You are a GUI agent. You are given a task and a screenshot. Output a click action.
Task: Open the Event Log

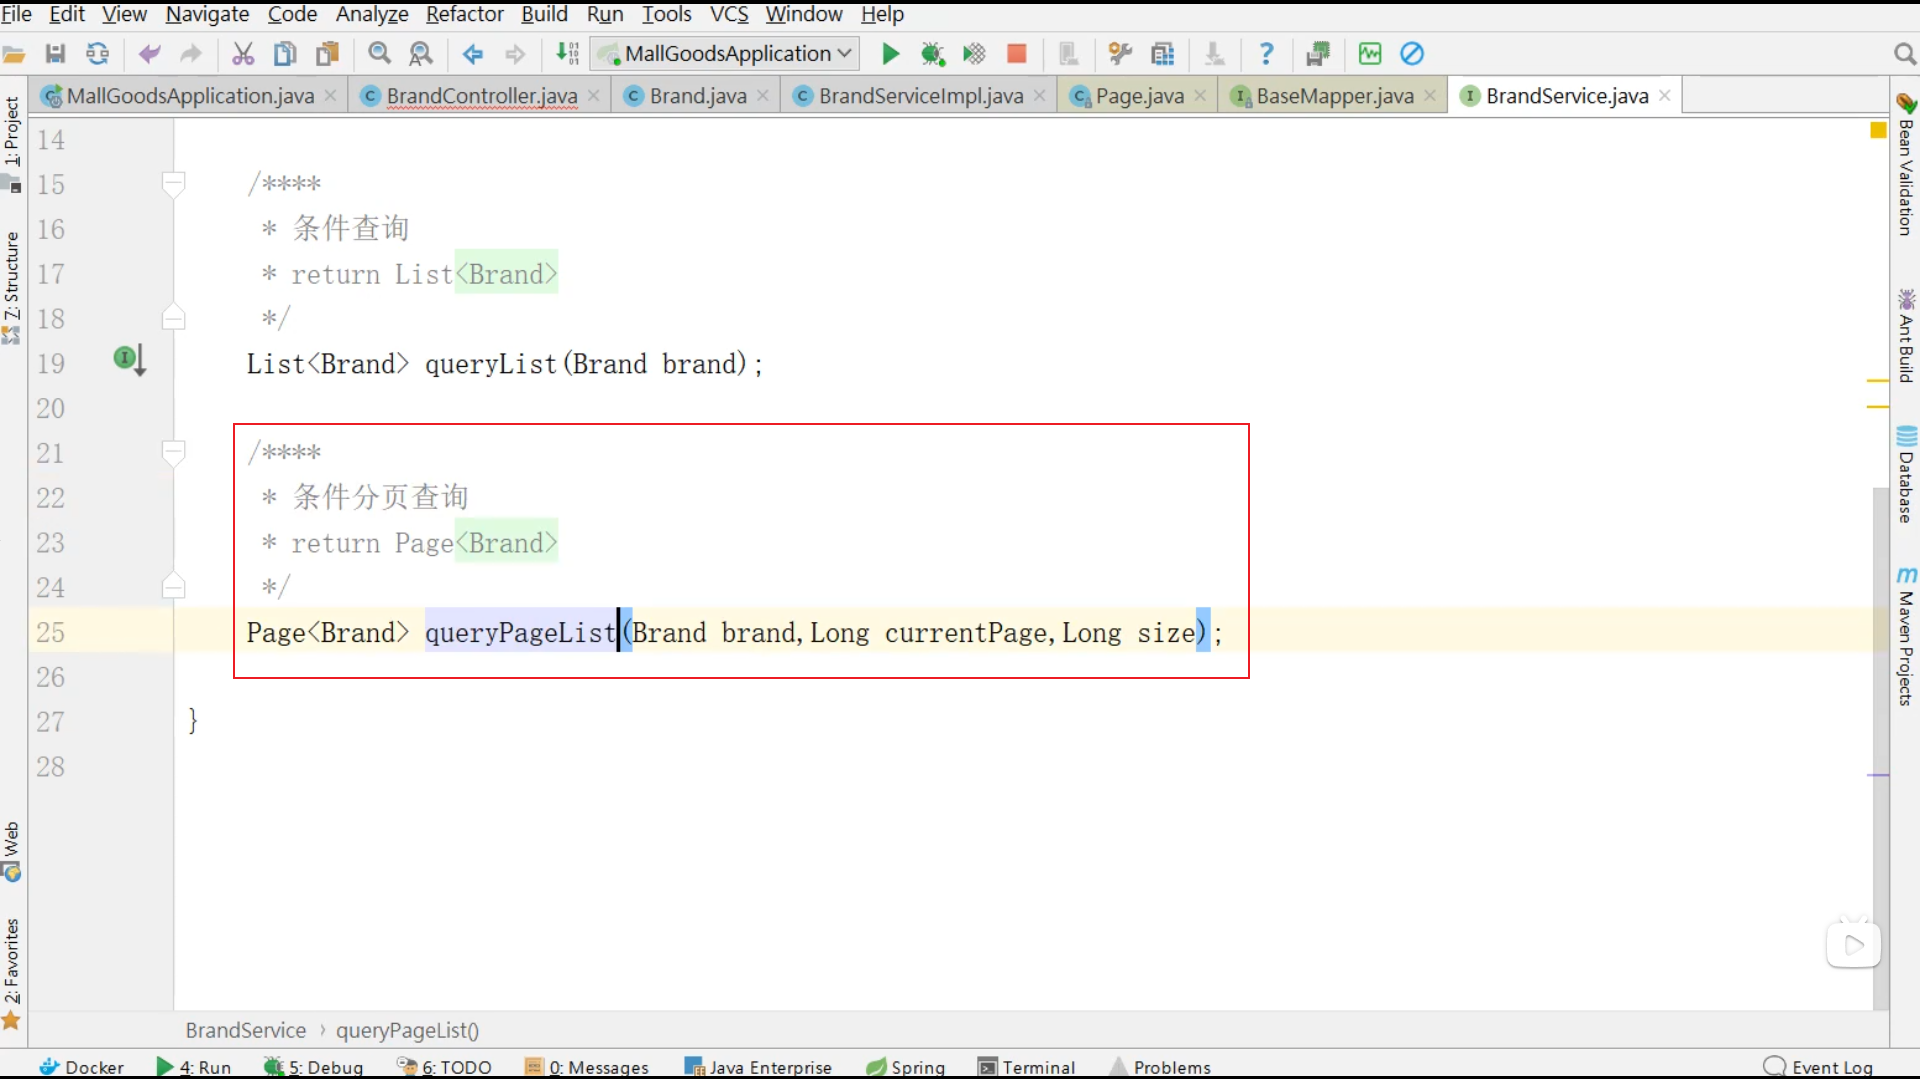(x=1819, y=1067)
